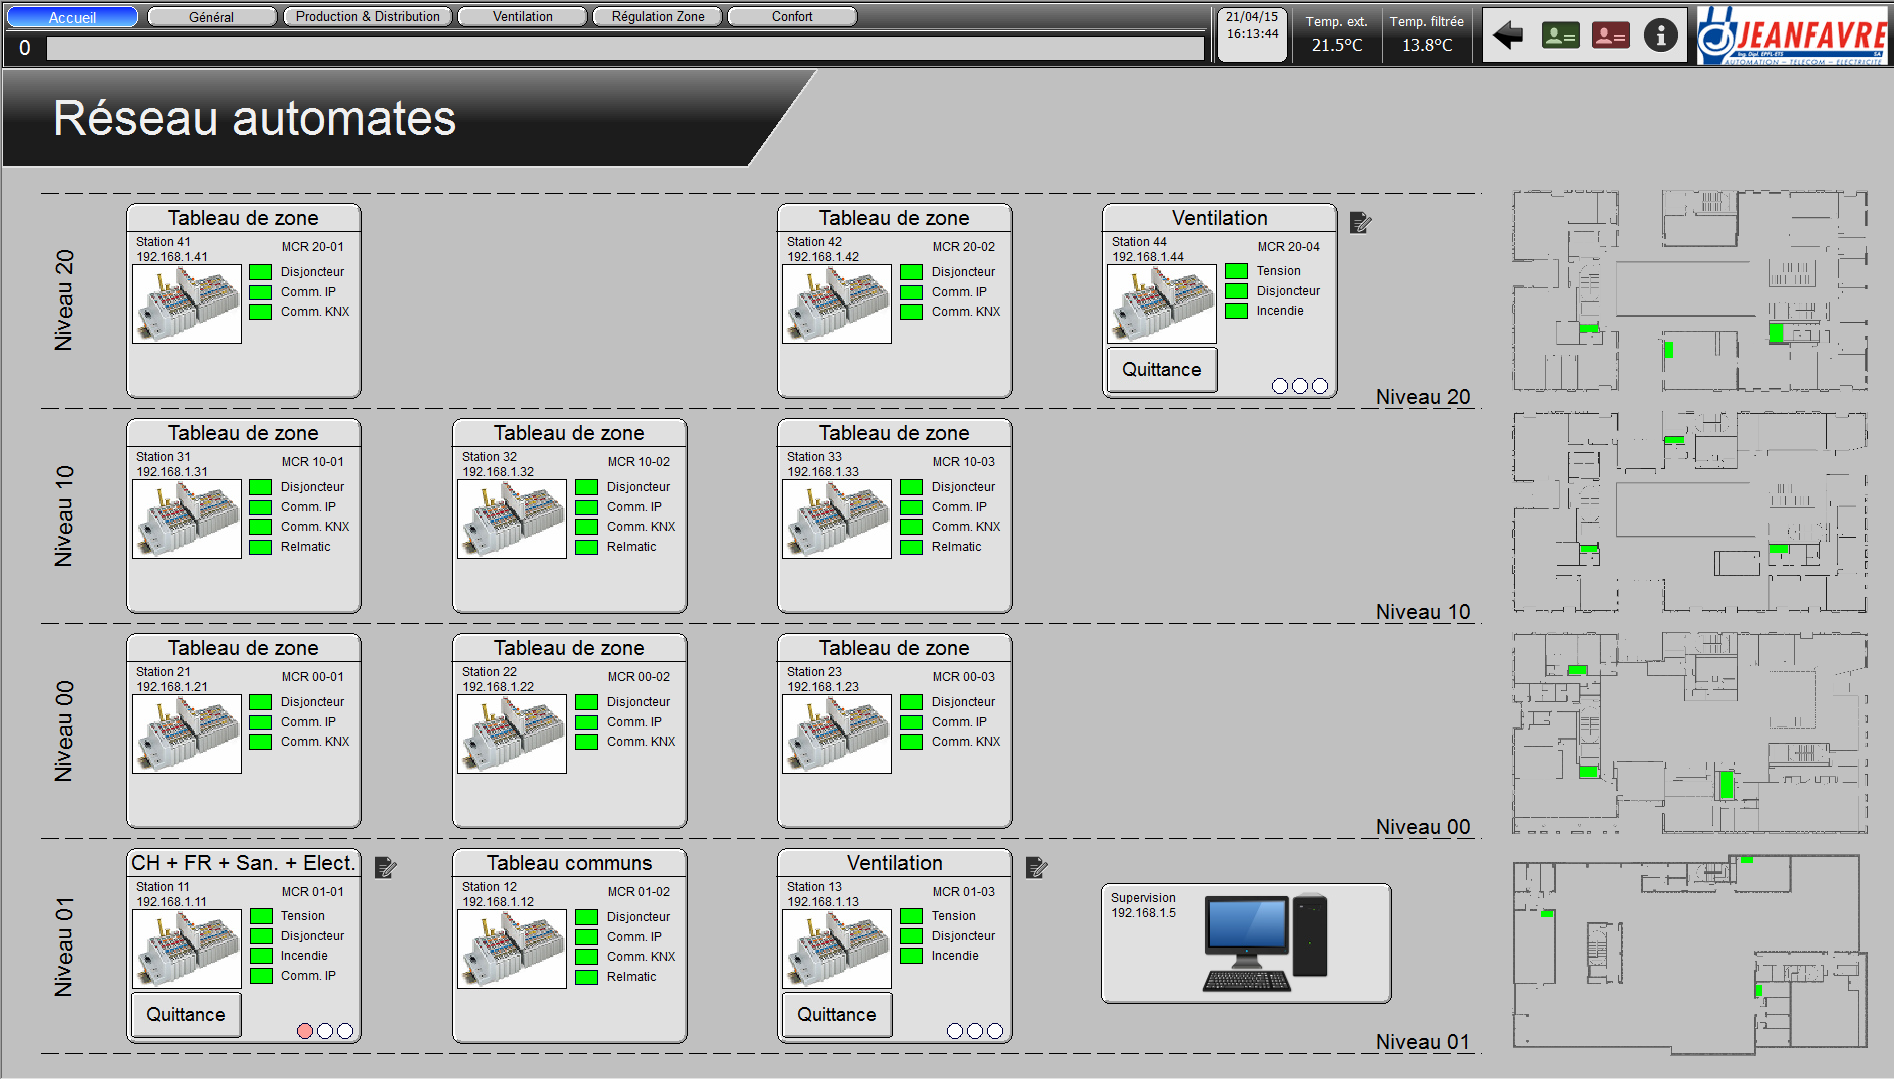Click edit note icon beside CH + FR + San. panel
The height and width of the screenshot is (1079, 1894).
(x=386, y=868)
